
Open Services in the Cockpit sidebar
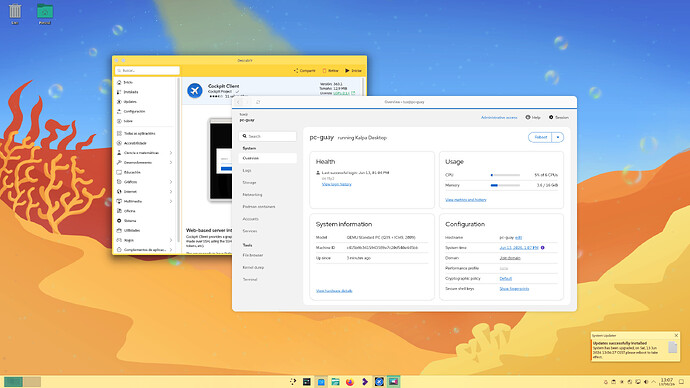pos(250,231)
